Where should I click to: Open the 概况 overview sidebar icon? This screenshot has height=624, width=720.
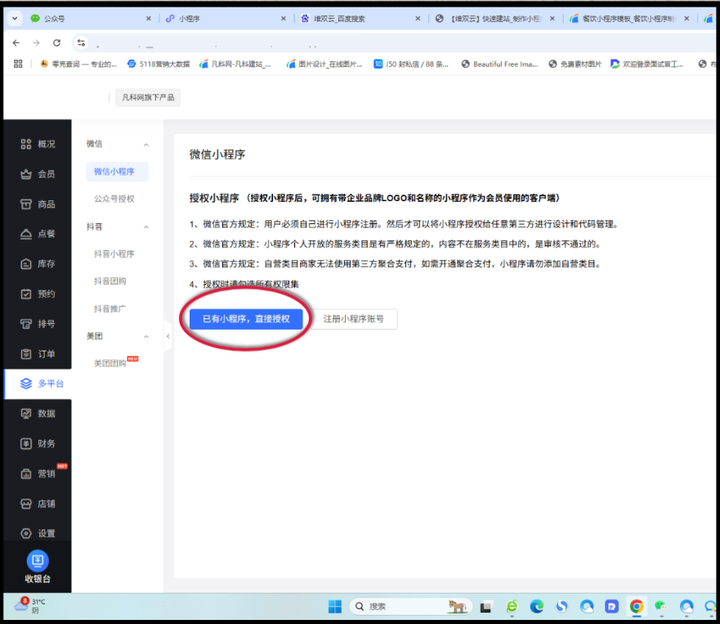coord(27,144)
